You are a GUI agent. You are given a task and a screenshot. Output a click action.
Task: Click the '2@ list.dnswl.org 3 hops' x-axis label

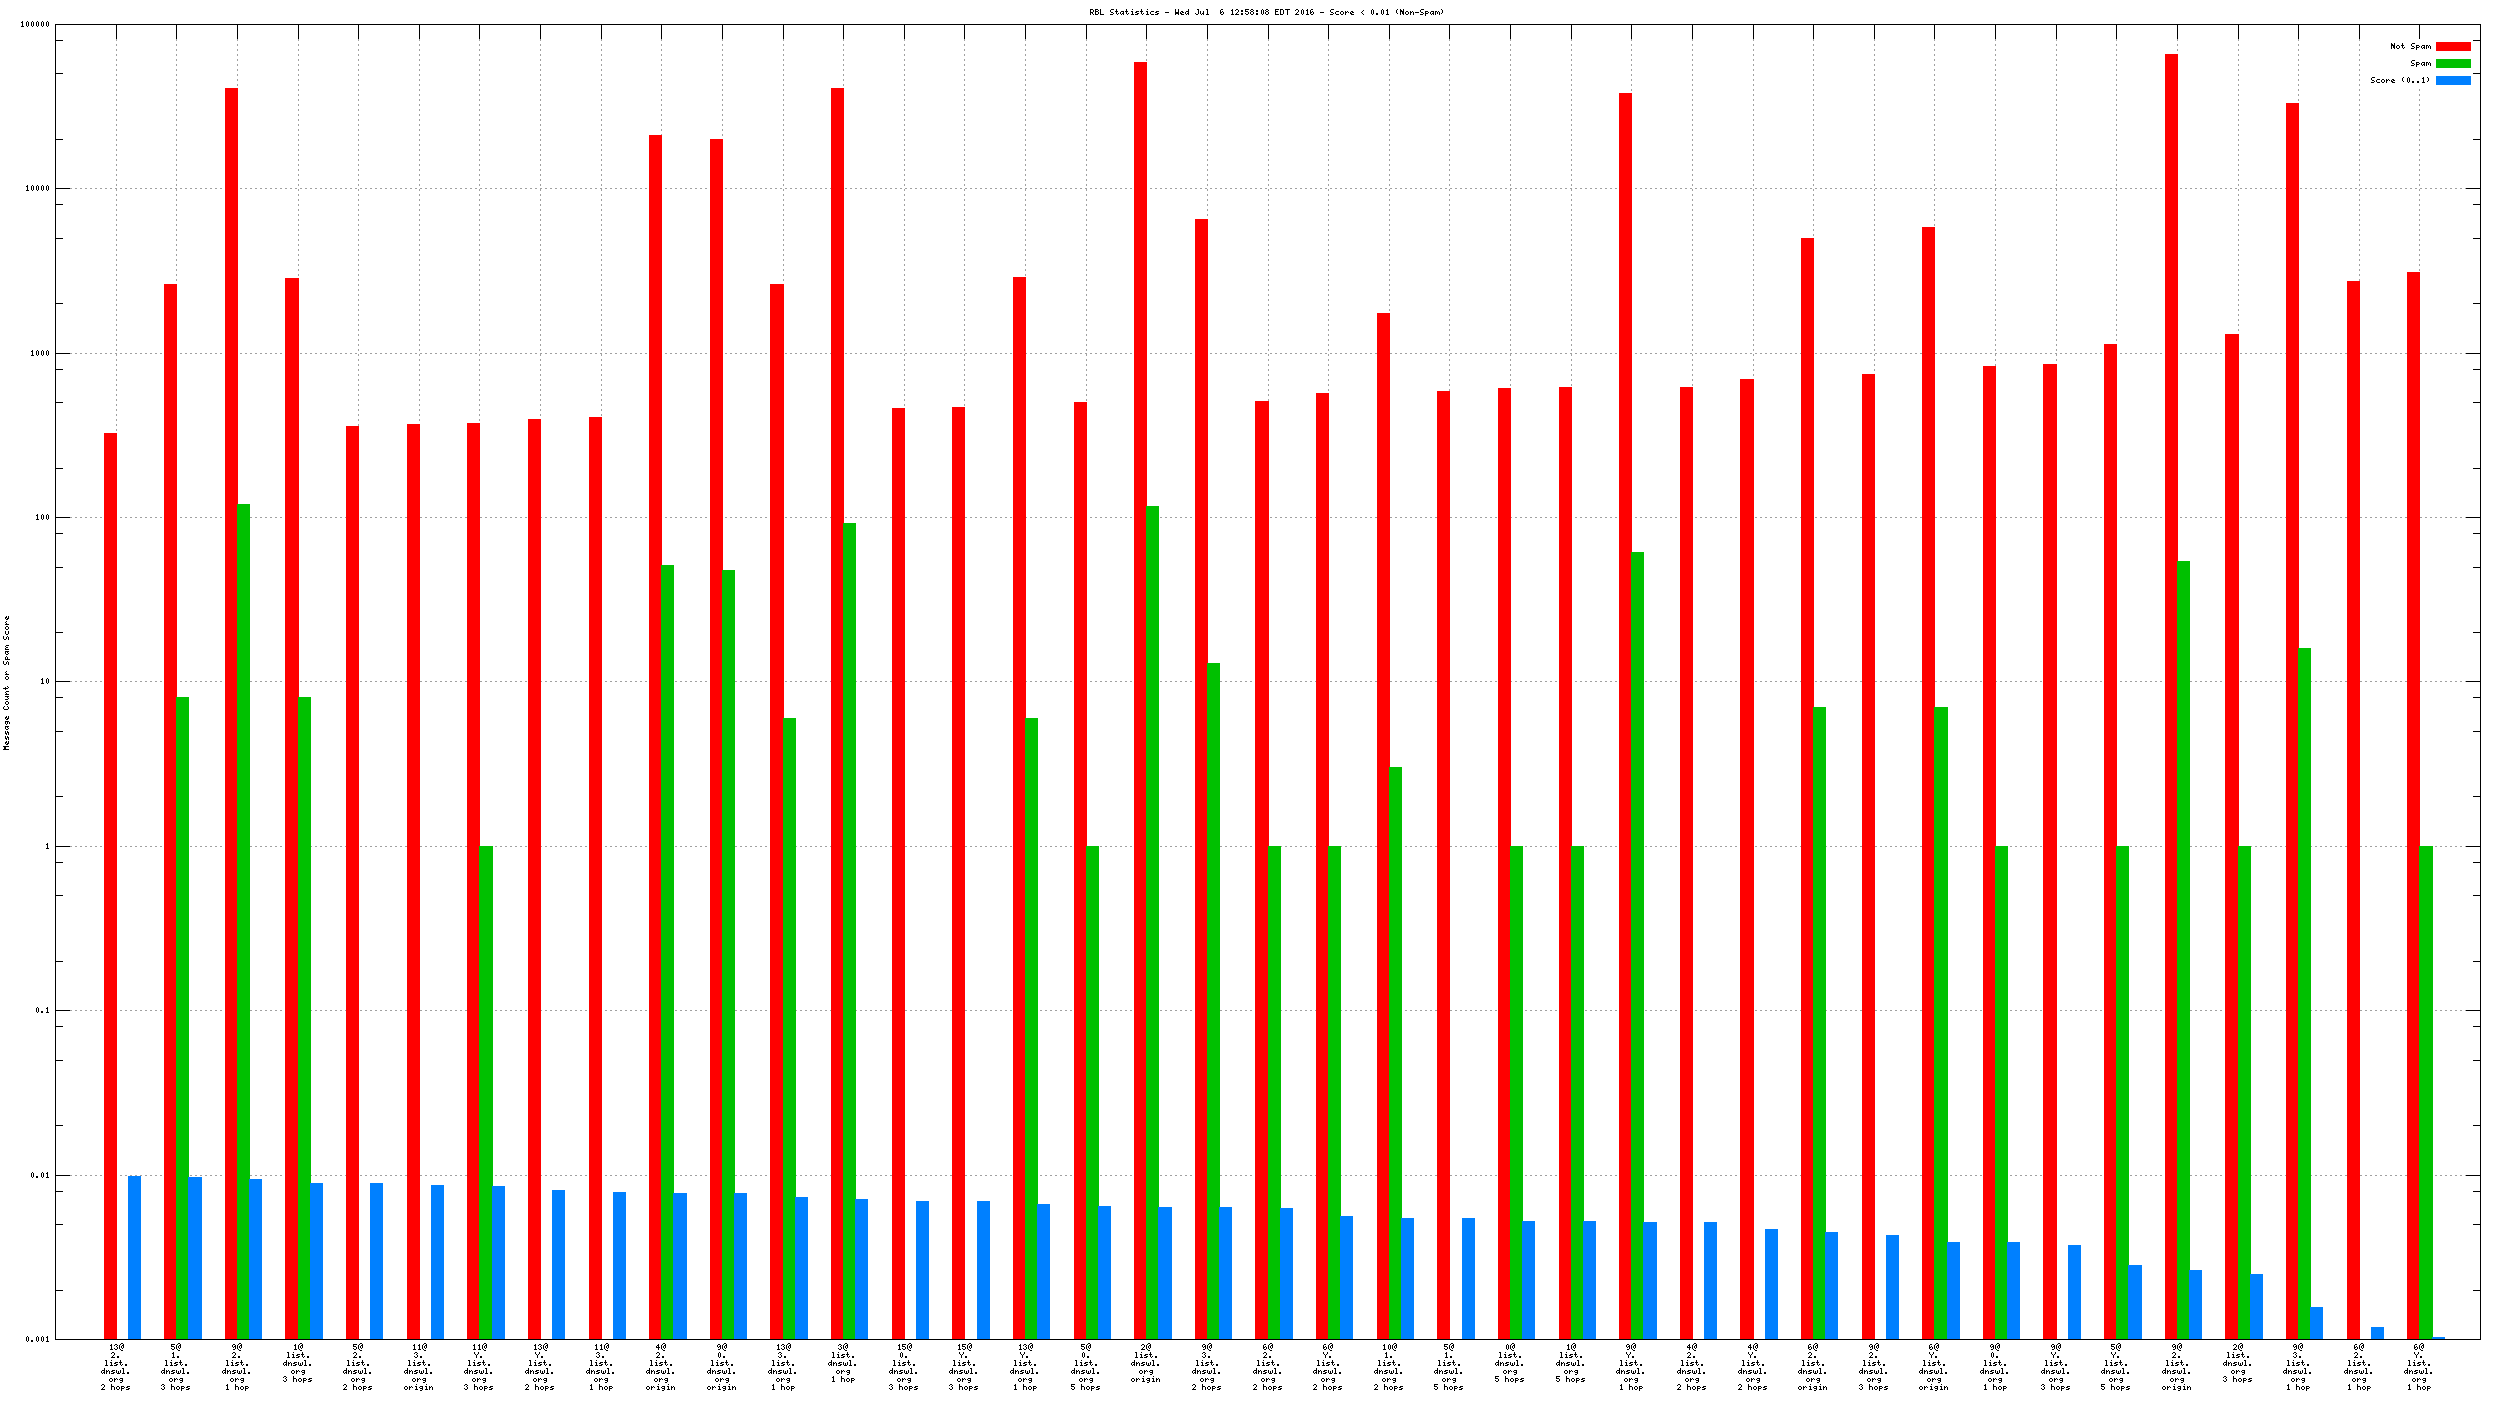click(2238, 1363)
